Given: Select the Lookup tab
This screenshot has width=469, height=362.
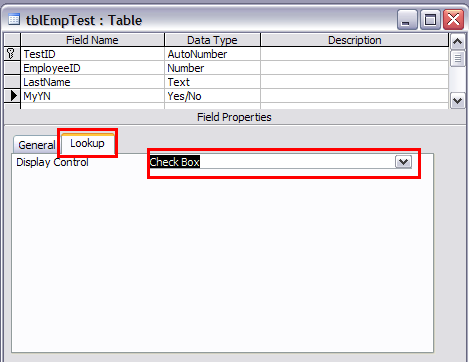Looking at the screenshot, I should pyautogui.click(x=87, y=143).
